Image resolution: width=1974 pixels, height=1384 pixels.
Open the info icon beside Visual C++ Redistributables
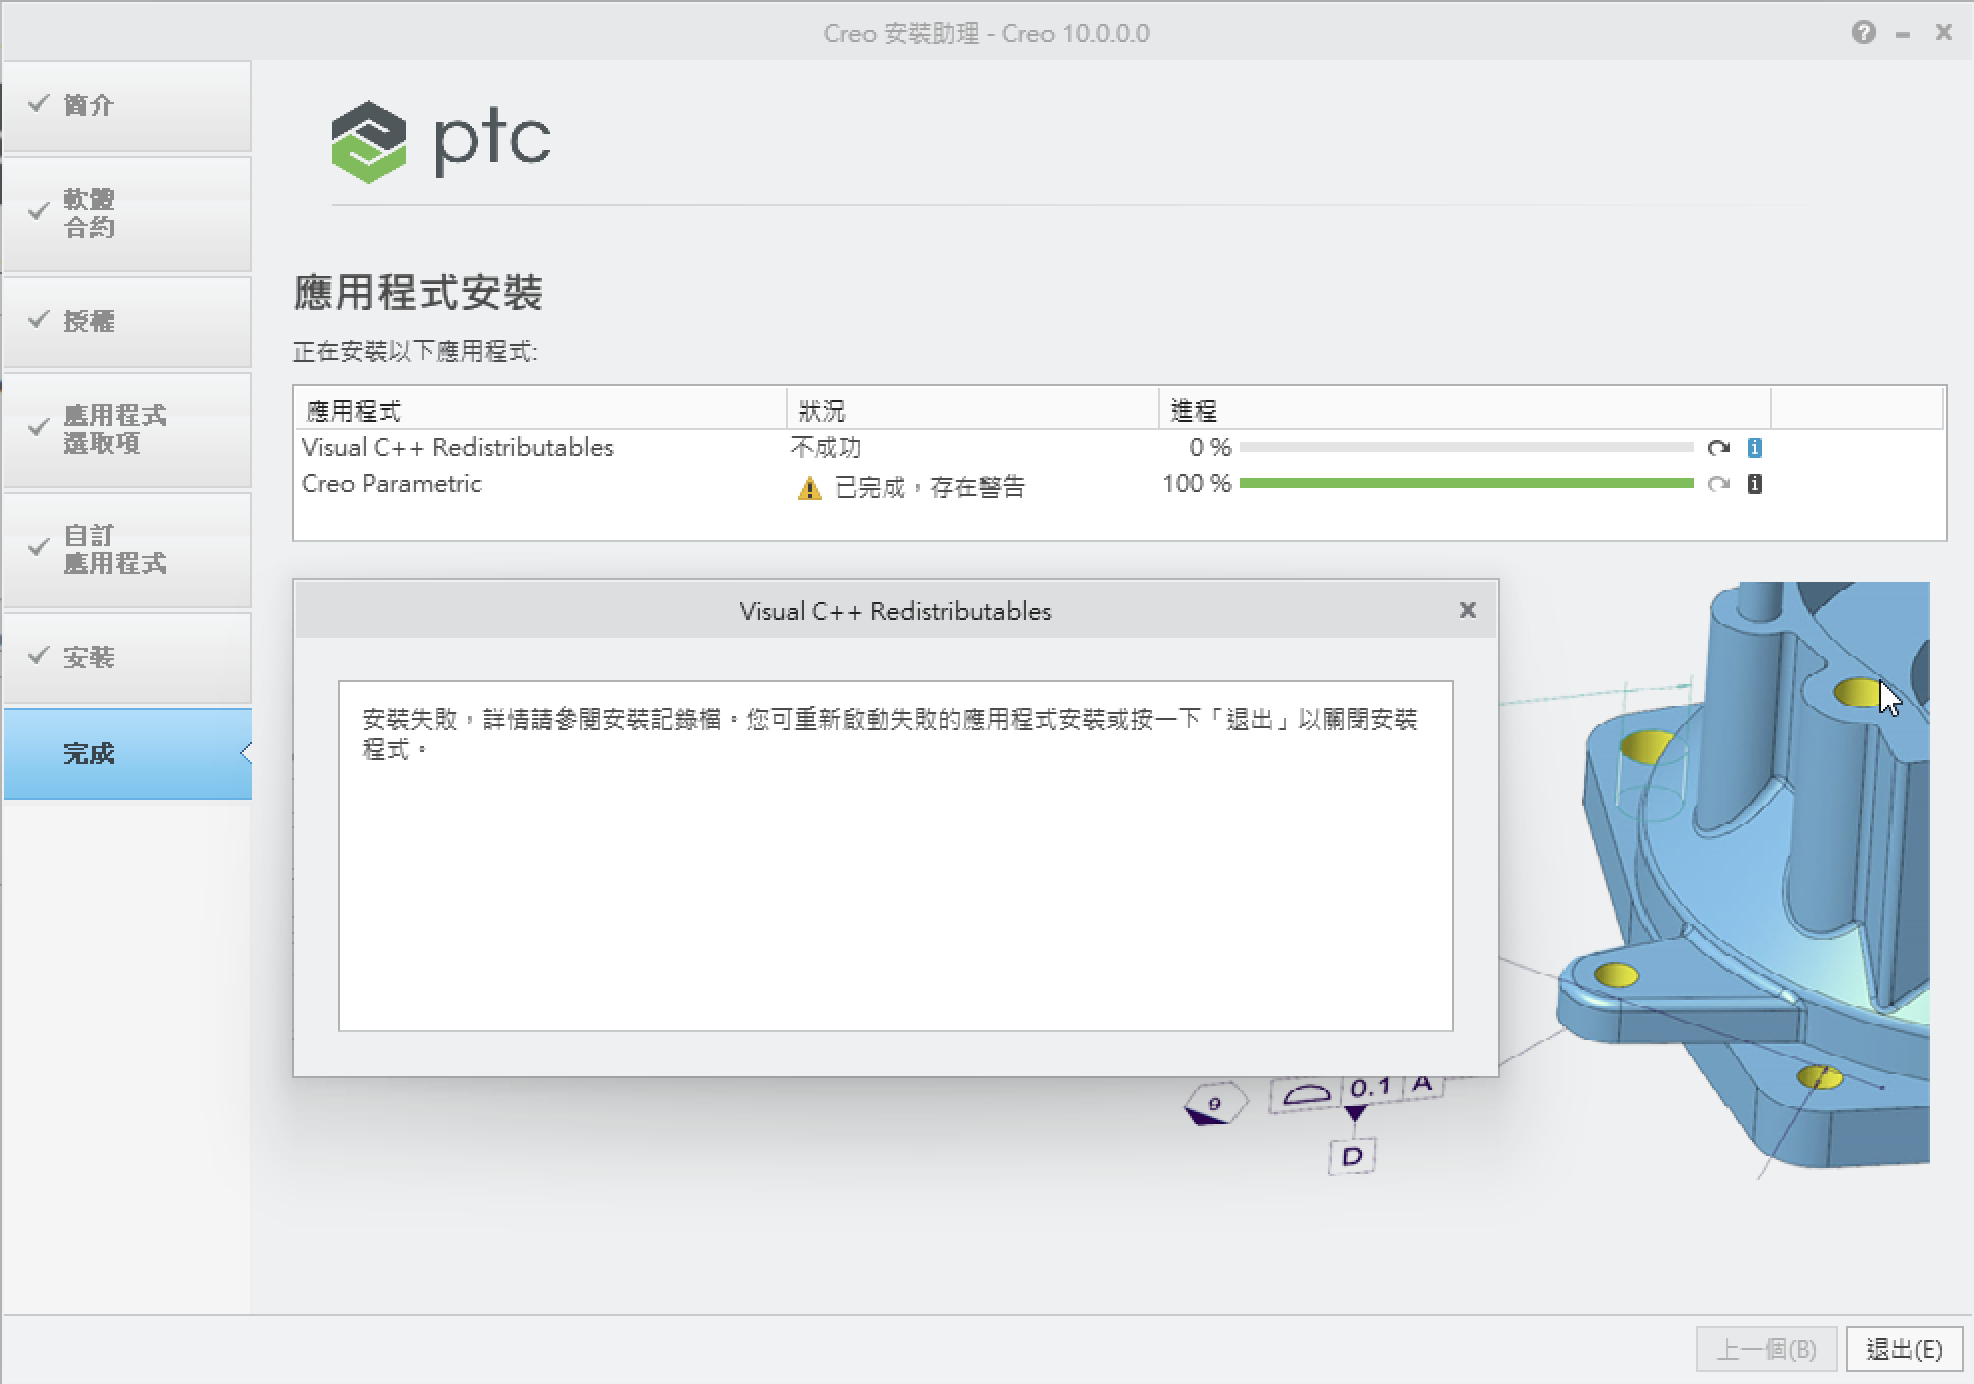[1755, 447]
